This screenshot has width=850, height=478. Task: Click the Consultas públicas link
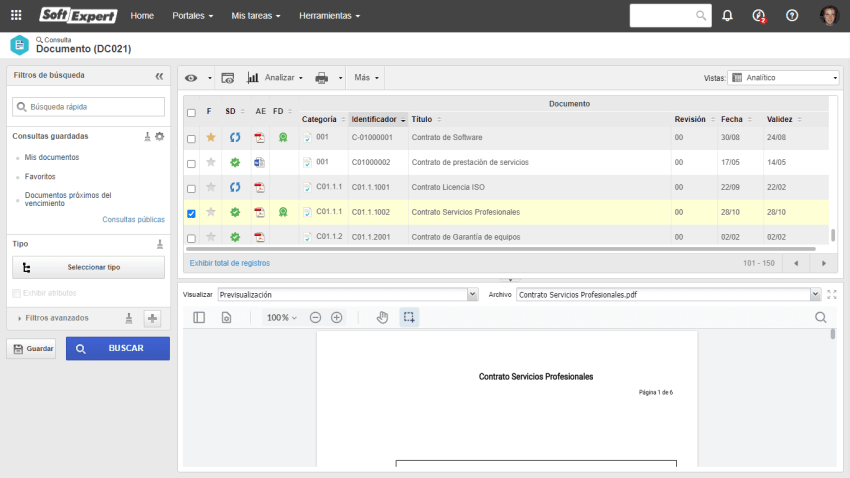133,219
